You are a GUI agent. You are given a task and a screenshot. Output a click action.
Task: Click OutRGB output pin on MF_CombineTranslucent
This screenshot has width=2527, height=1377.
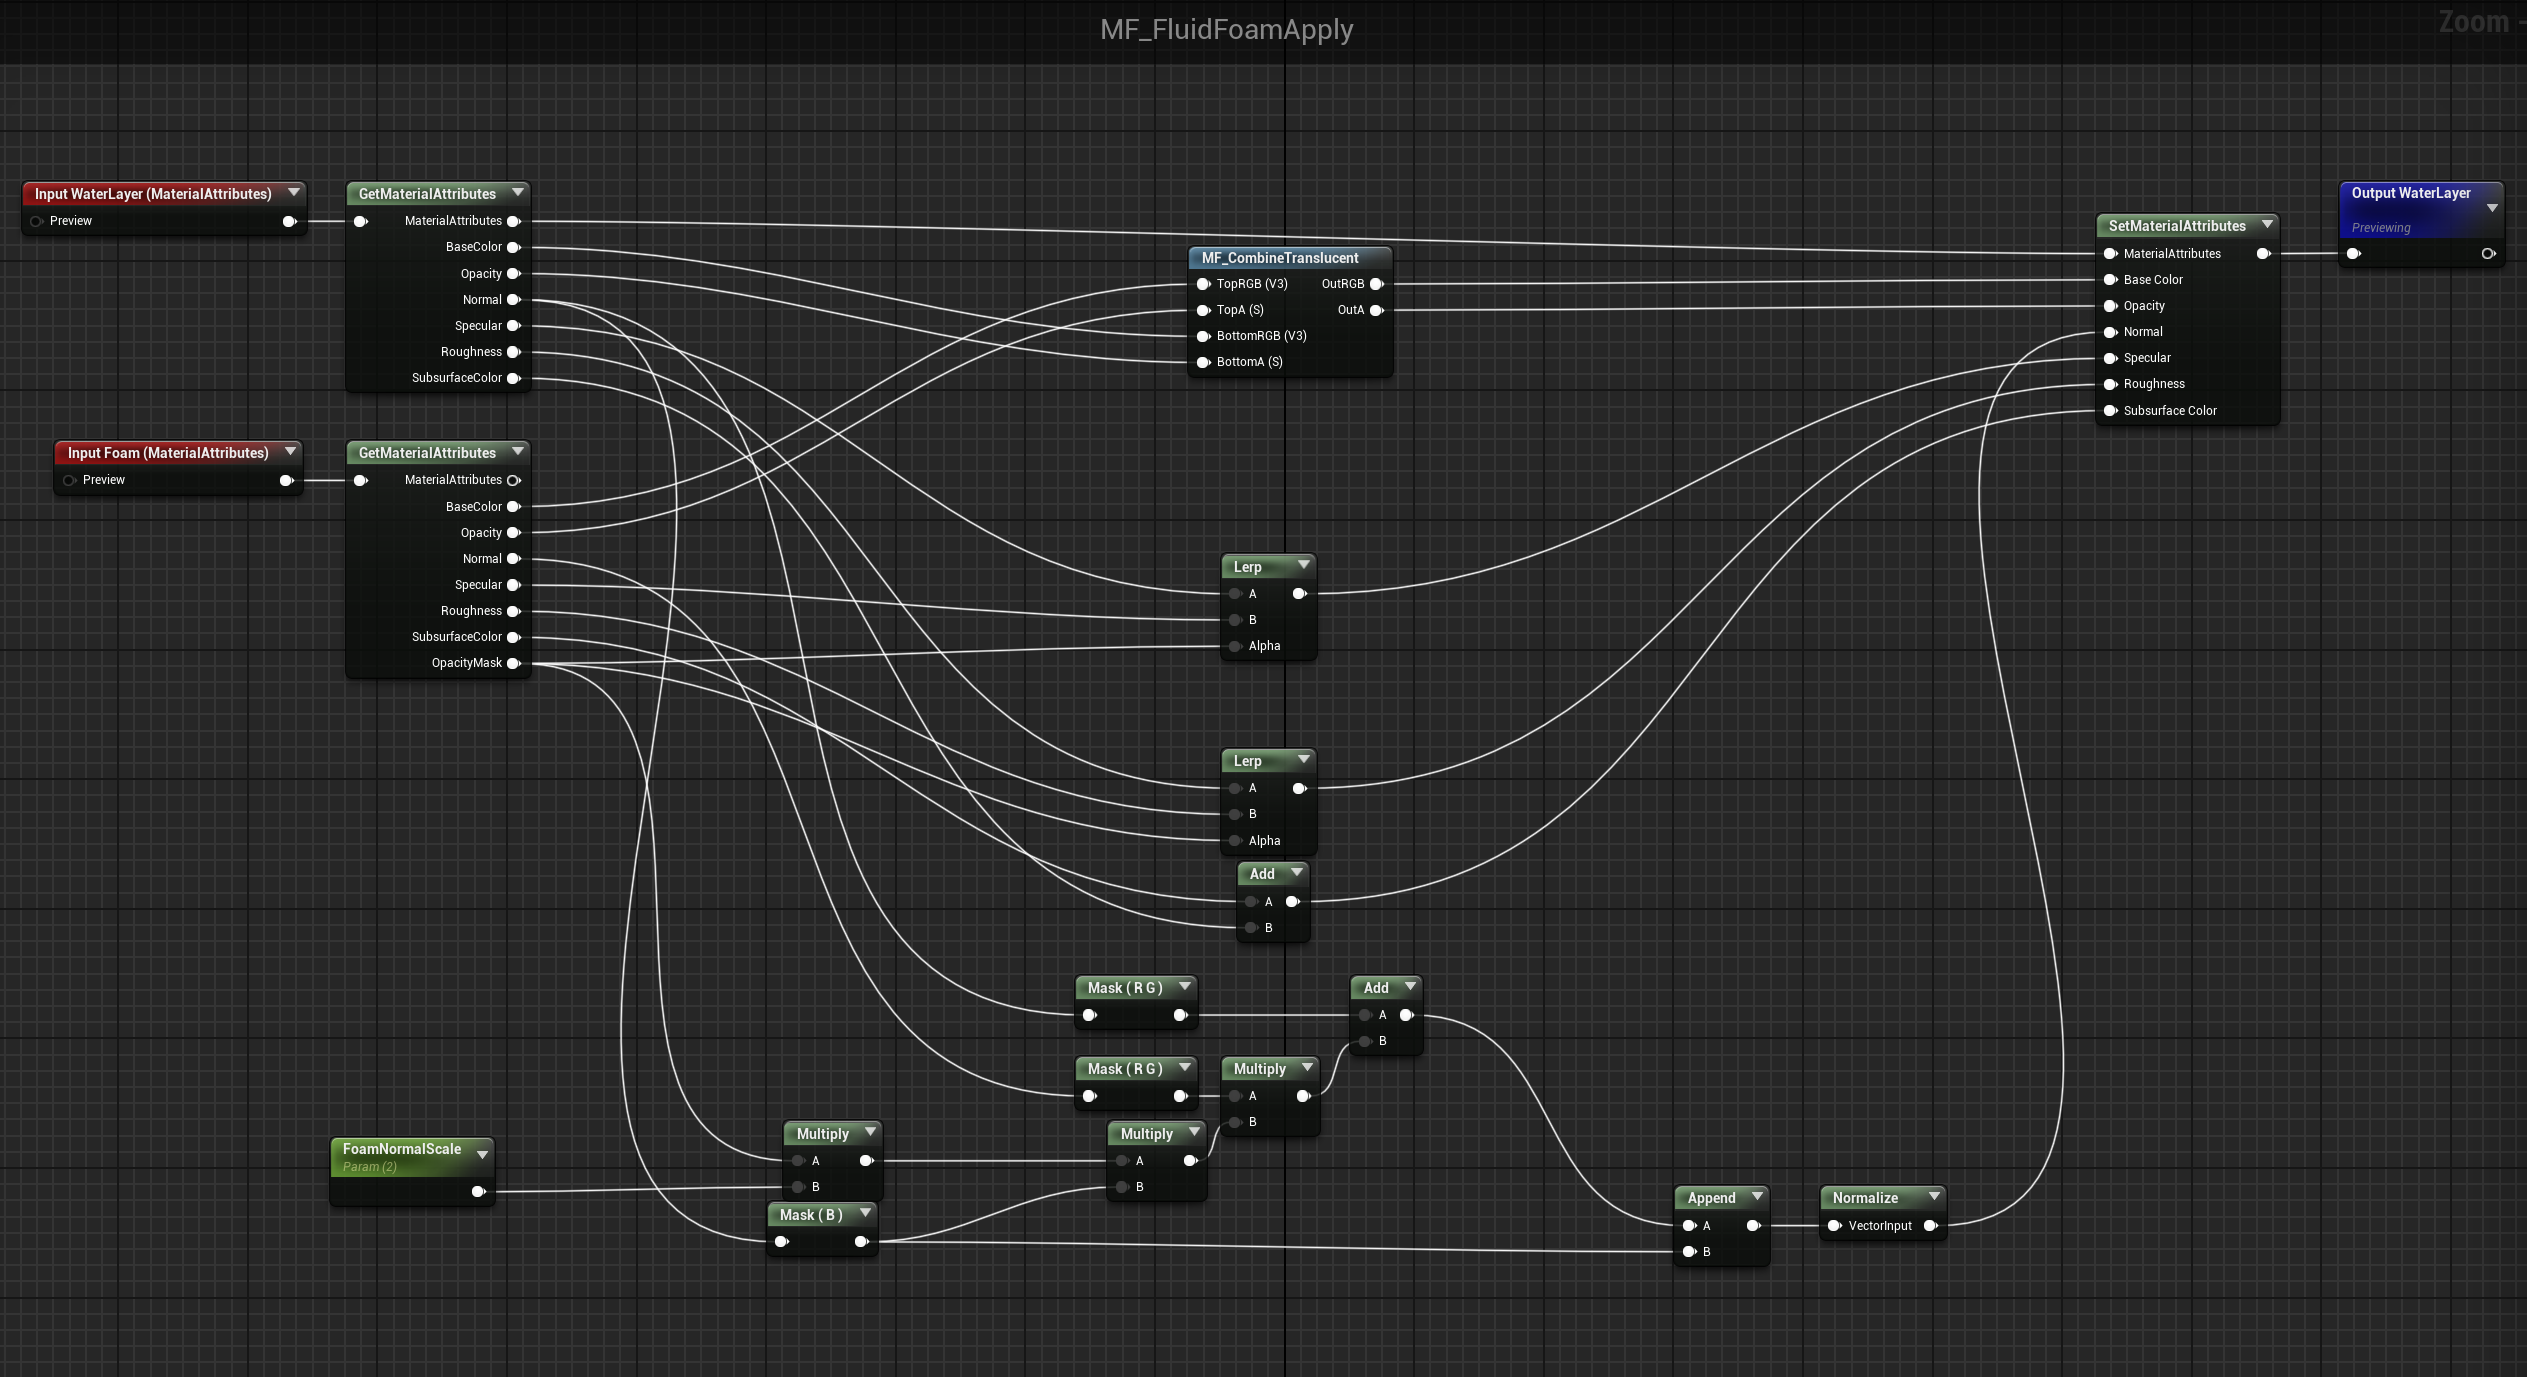pos(1377,284)
